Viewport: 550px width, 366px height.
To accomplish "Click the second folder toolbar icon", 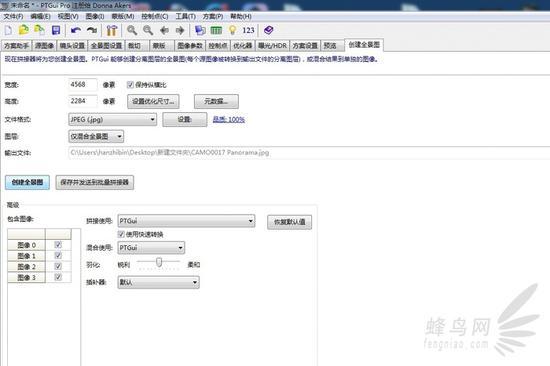I will [x=39, y=31].
